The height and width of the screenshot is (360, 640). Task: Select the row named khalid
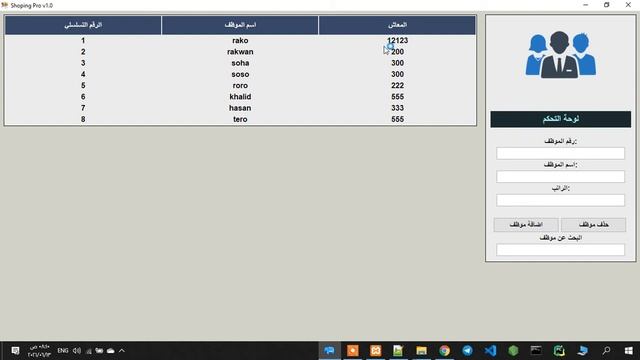[240, 97]
